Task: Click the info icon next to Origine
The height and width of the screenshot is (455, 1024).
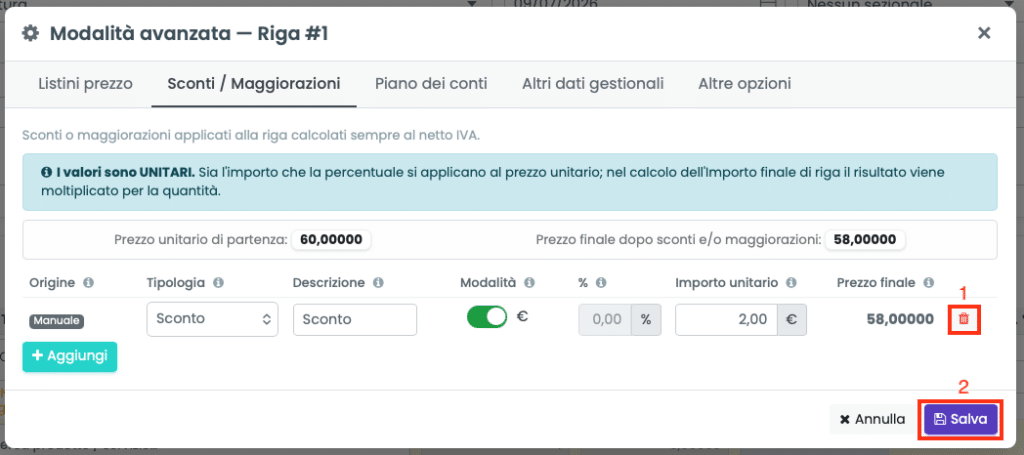Action: pyautogui.click(x=88, y=283)
